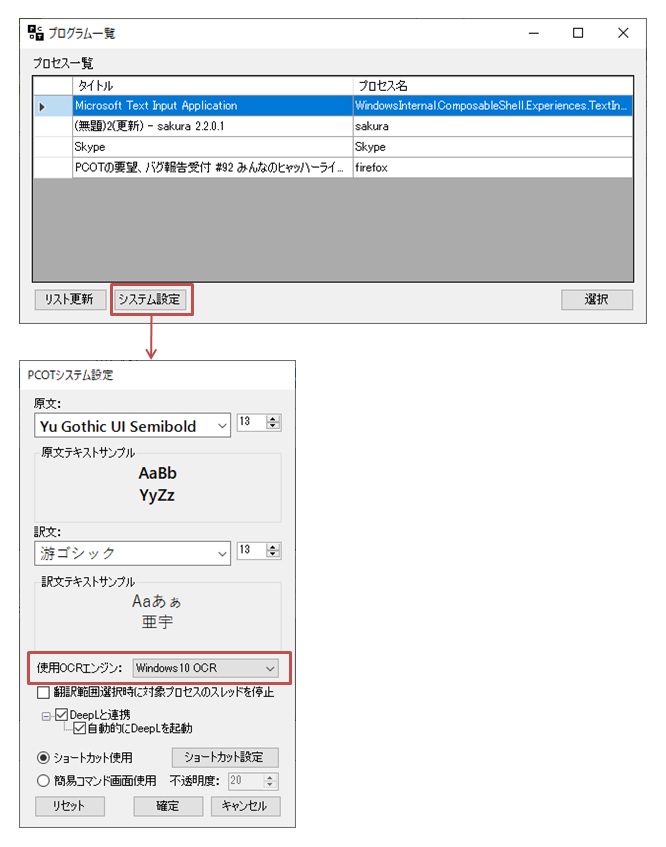
Task: Open システム設定 from the process list window
Action: (x=150, y=299)
